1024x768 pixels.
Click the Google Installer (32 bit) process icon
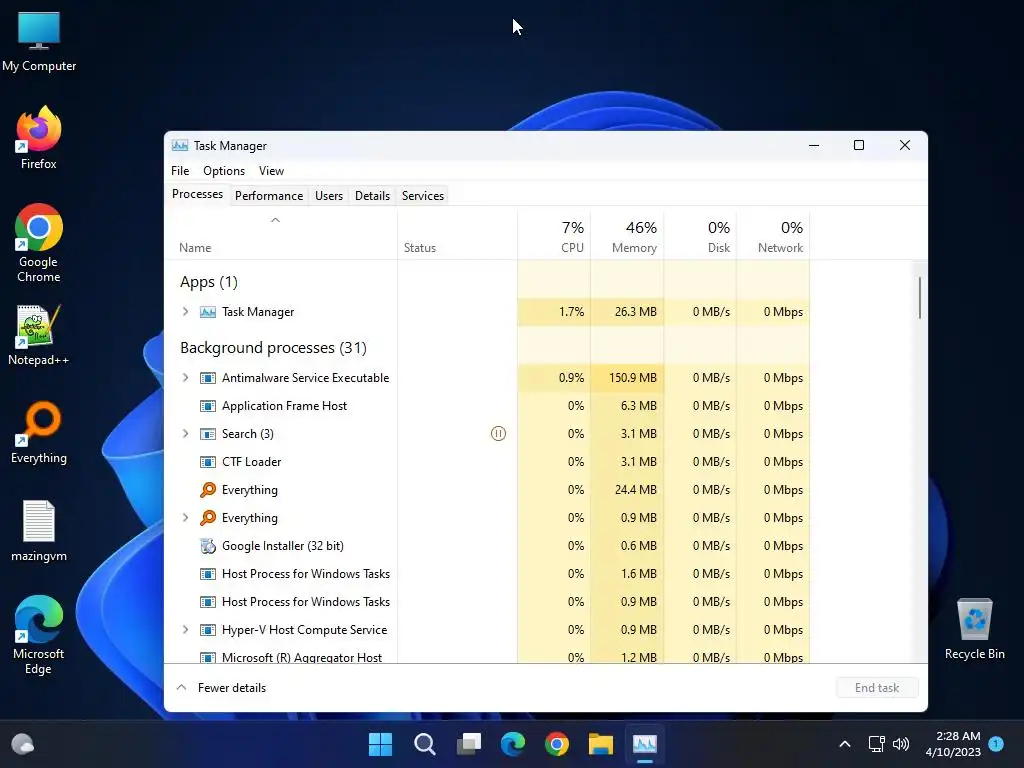click(208, 546)
